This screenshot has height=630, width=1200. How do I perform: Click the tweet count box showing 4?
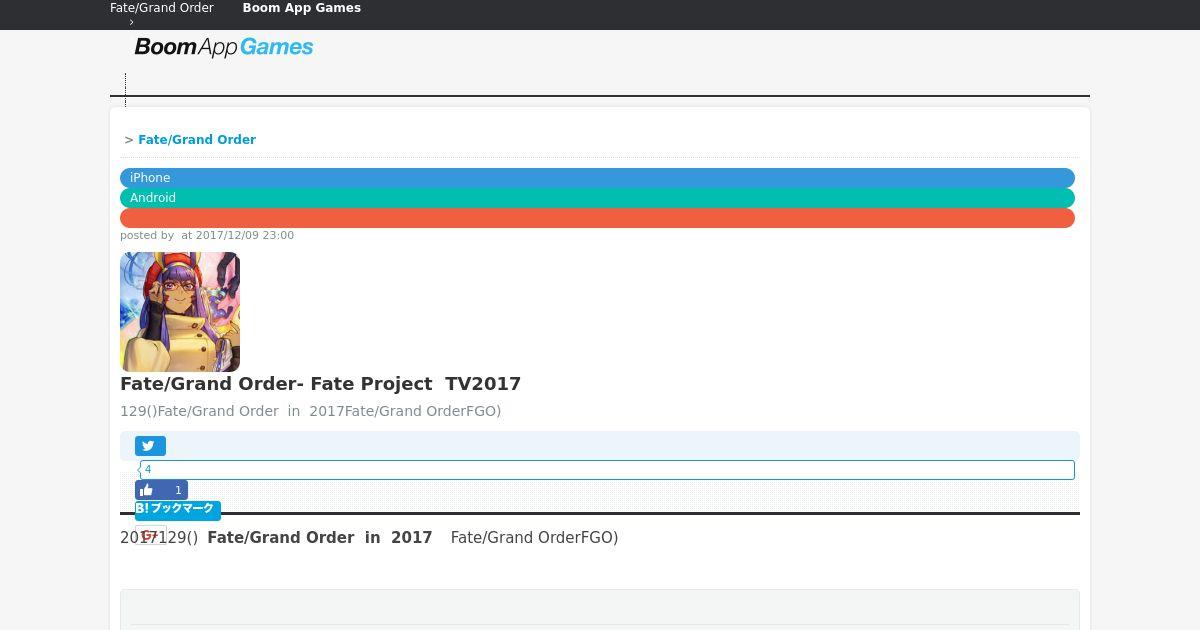click(607, 470)
